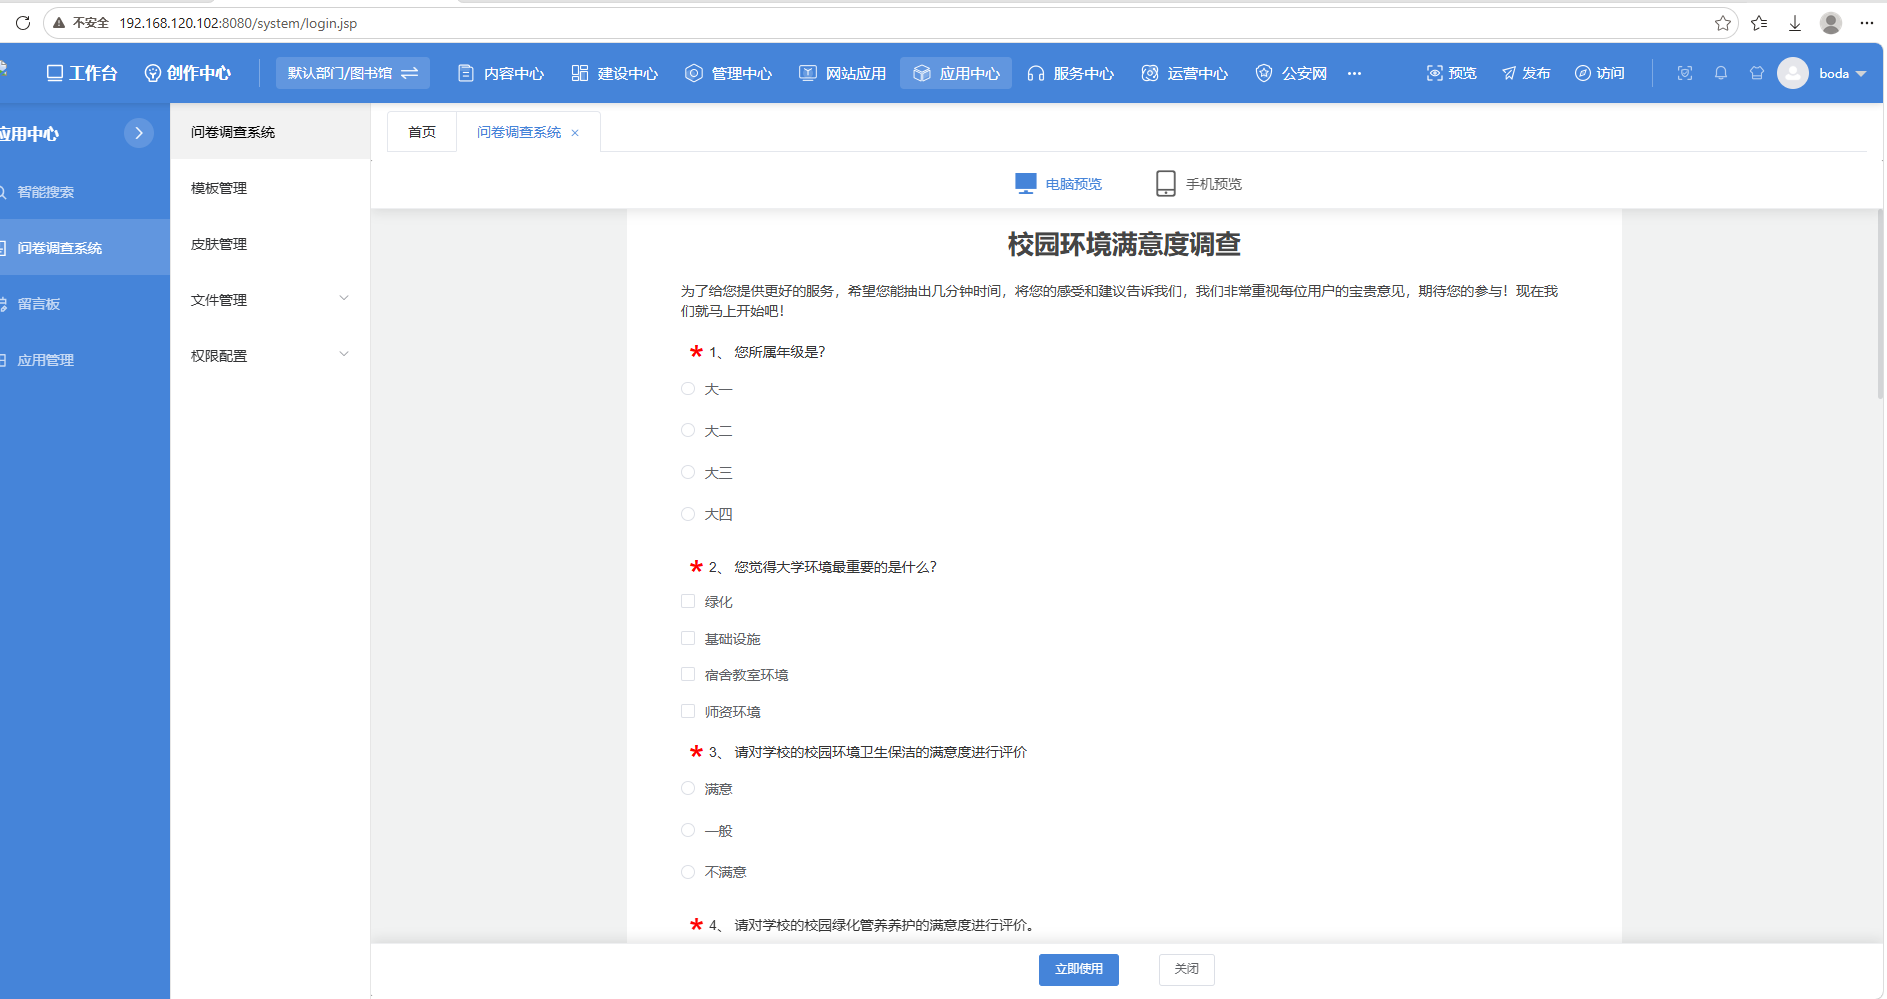Click the browser download arrow icon
This screenshot has width=1887, height=999.
[x=1795, y=23]
